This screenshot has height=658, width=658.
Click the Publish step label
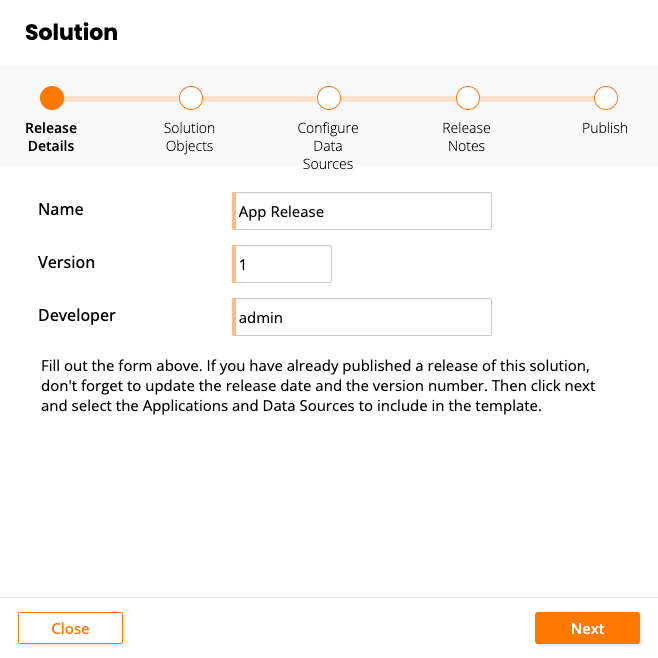coord(605,128)
